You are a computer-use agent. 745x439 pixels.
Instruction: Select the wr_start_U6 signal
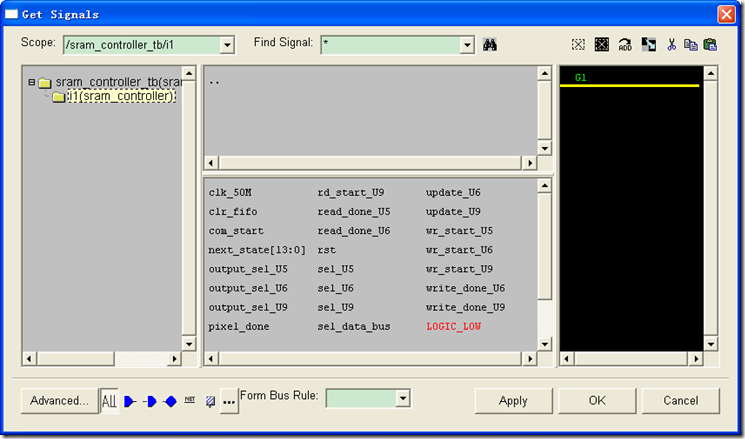459,250
